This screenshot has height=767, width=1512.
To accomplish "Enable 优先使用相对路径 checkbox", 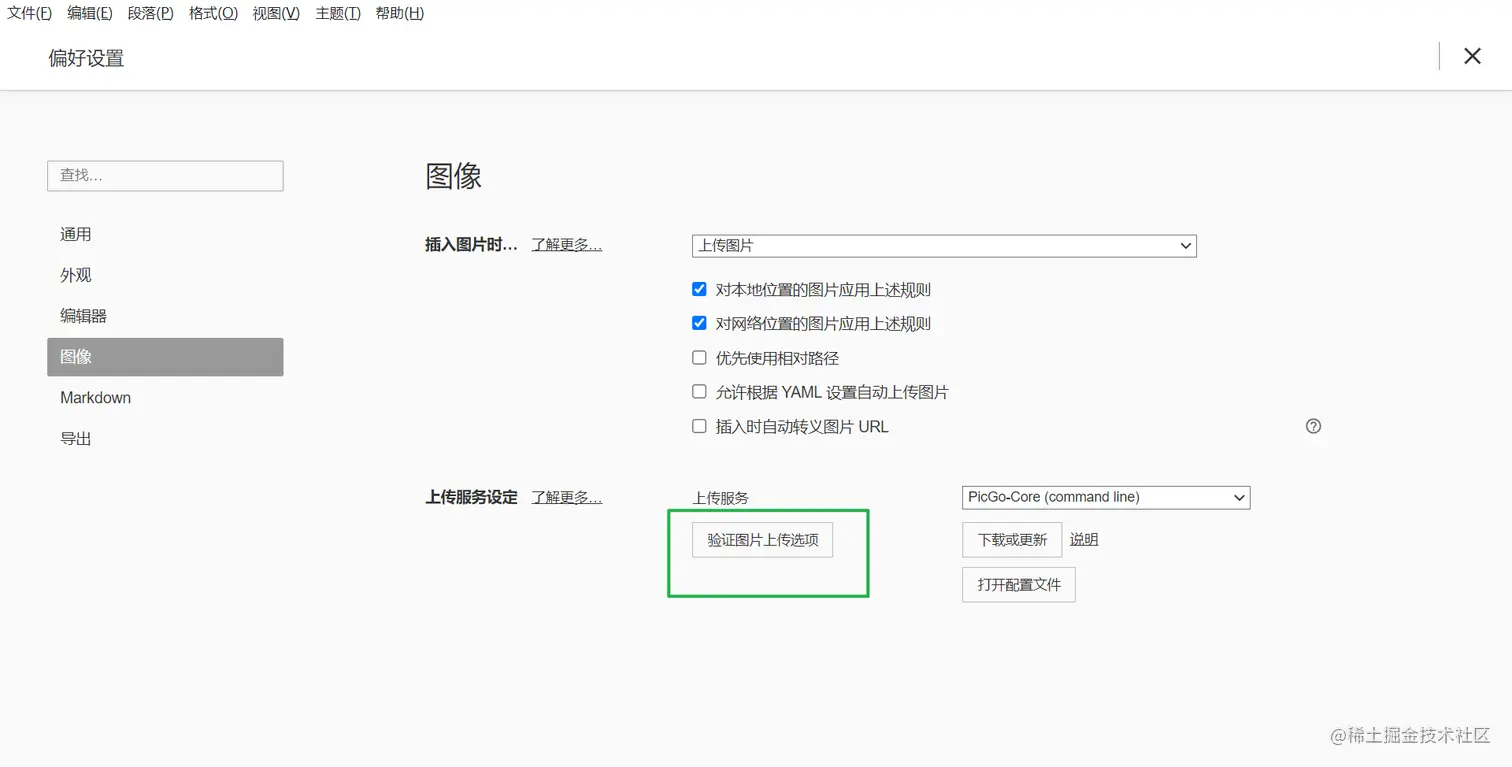I will coord(699,357).
